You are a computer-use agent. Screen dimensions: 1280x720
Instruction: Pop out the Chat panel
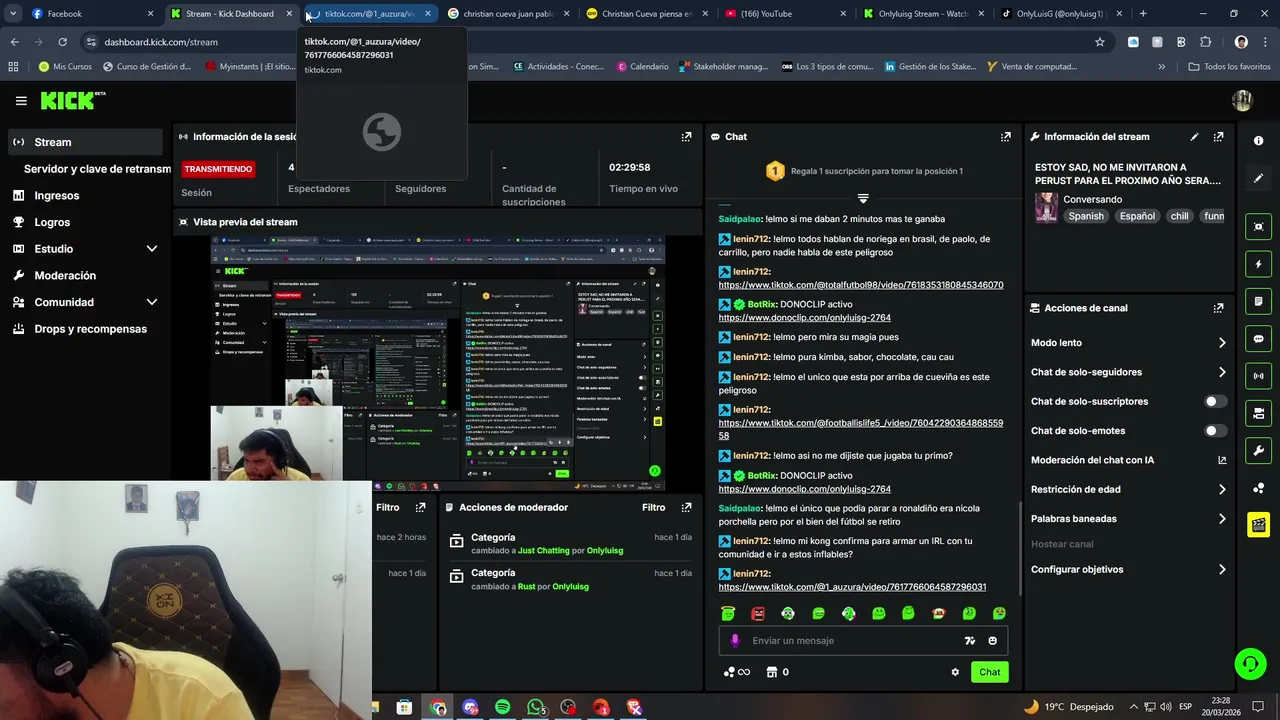[x=1005, y=137]
